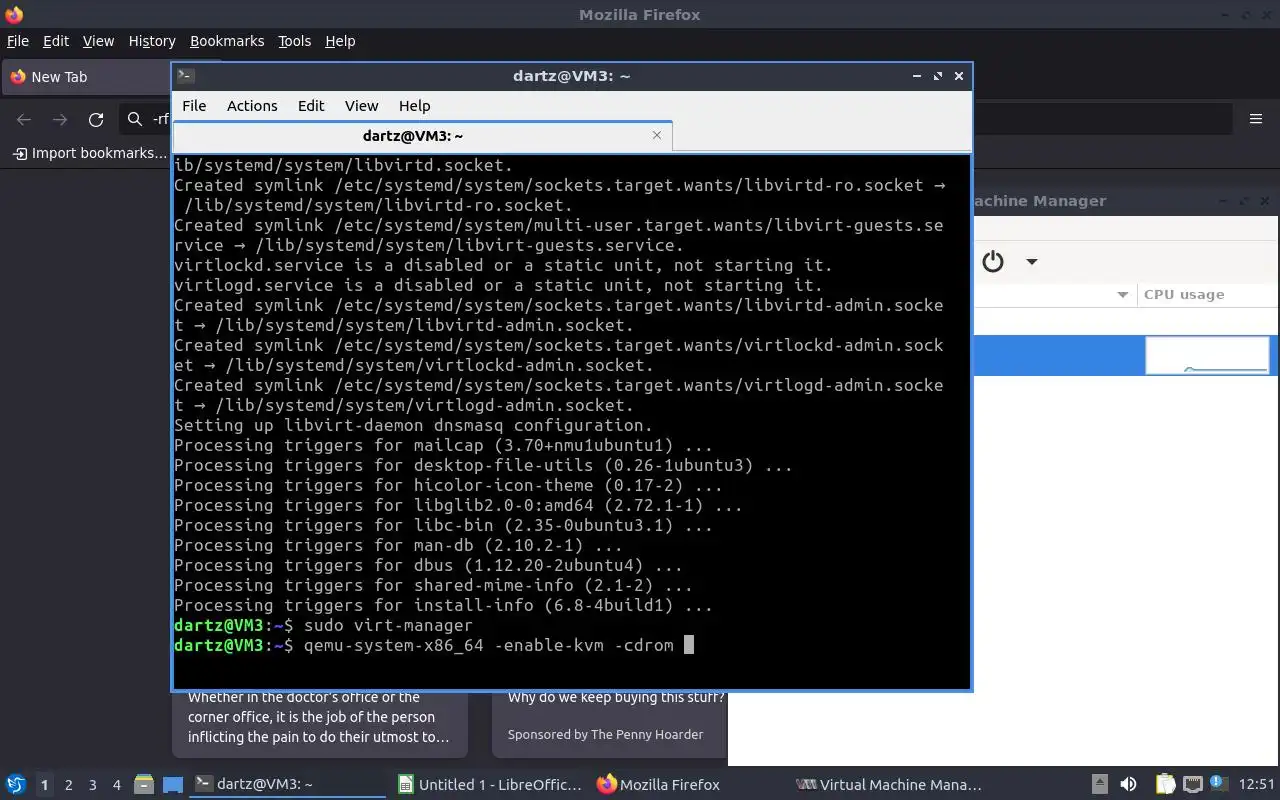Click 'Processing triggers for mailcap' line
This screenshot has width=1280, height=800.
443,445
